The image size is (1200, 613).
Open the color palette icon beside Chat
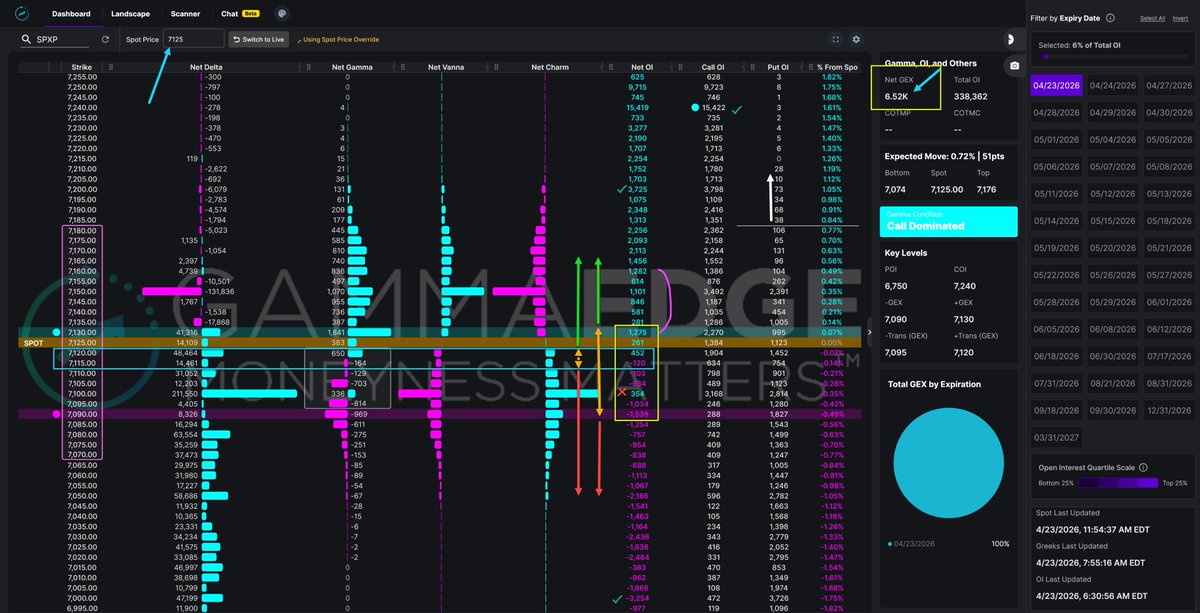pos(283,14)
